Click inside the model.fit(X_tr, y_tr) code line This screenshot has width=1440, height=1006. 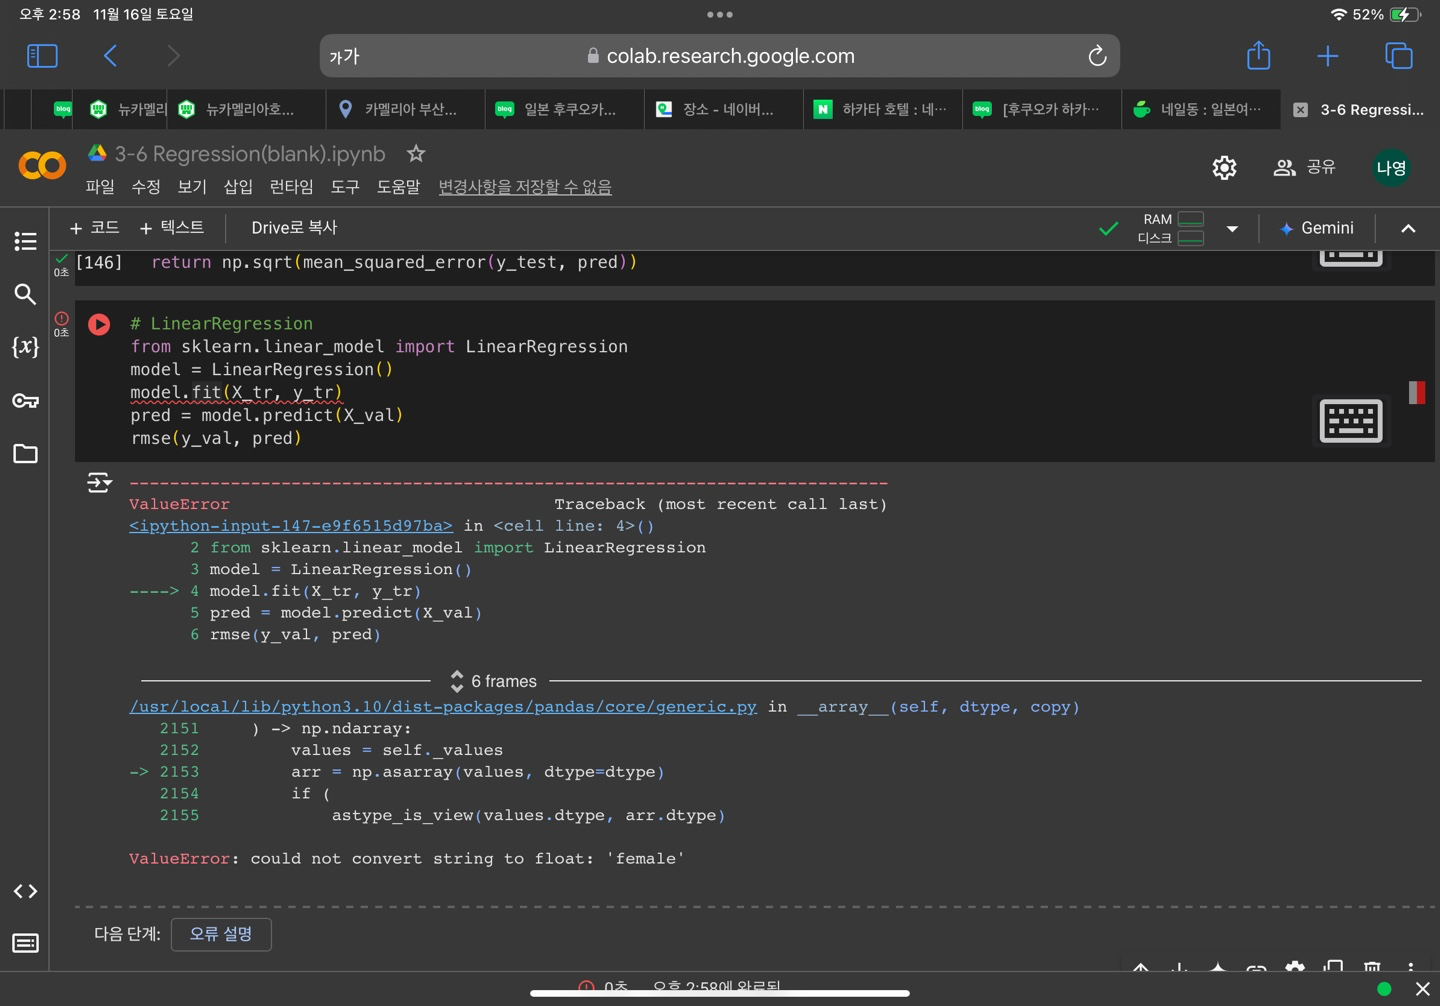tap(236, 392)
